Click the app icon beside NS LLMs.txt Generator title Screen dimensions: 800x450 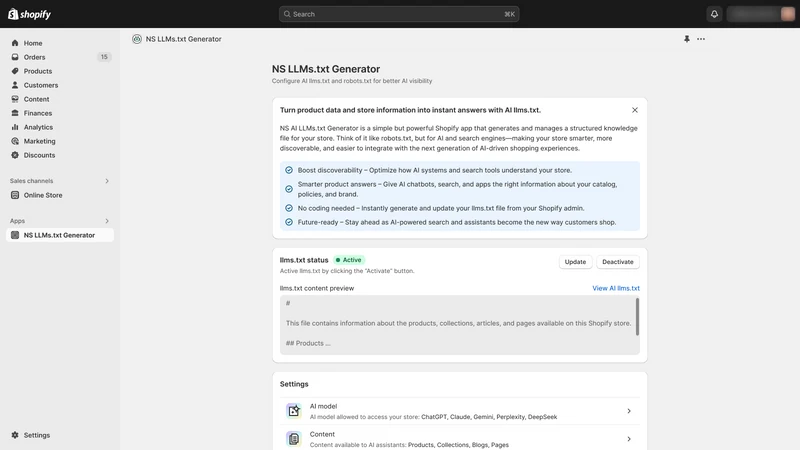pyautogui.click(x=137, y=39)
